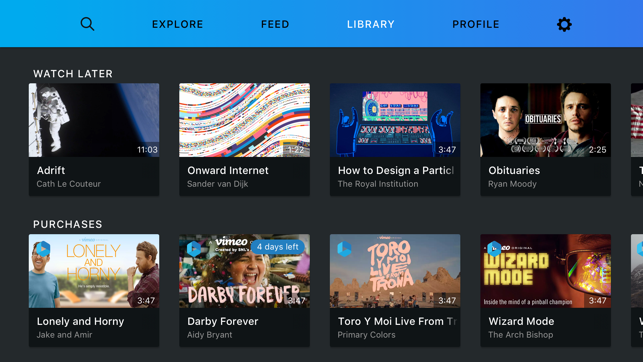Click creator name 'Aidy Bryant'
643x362 pixels.
click(x=210, y=335)
